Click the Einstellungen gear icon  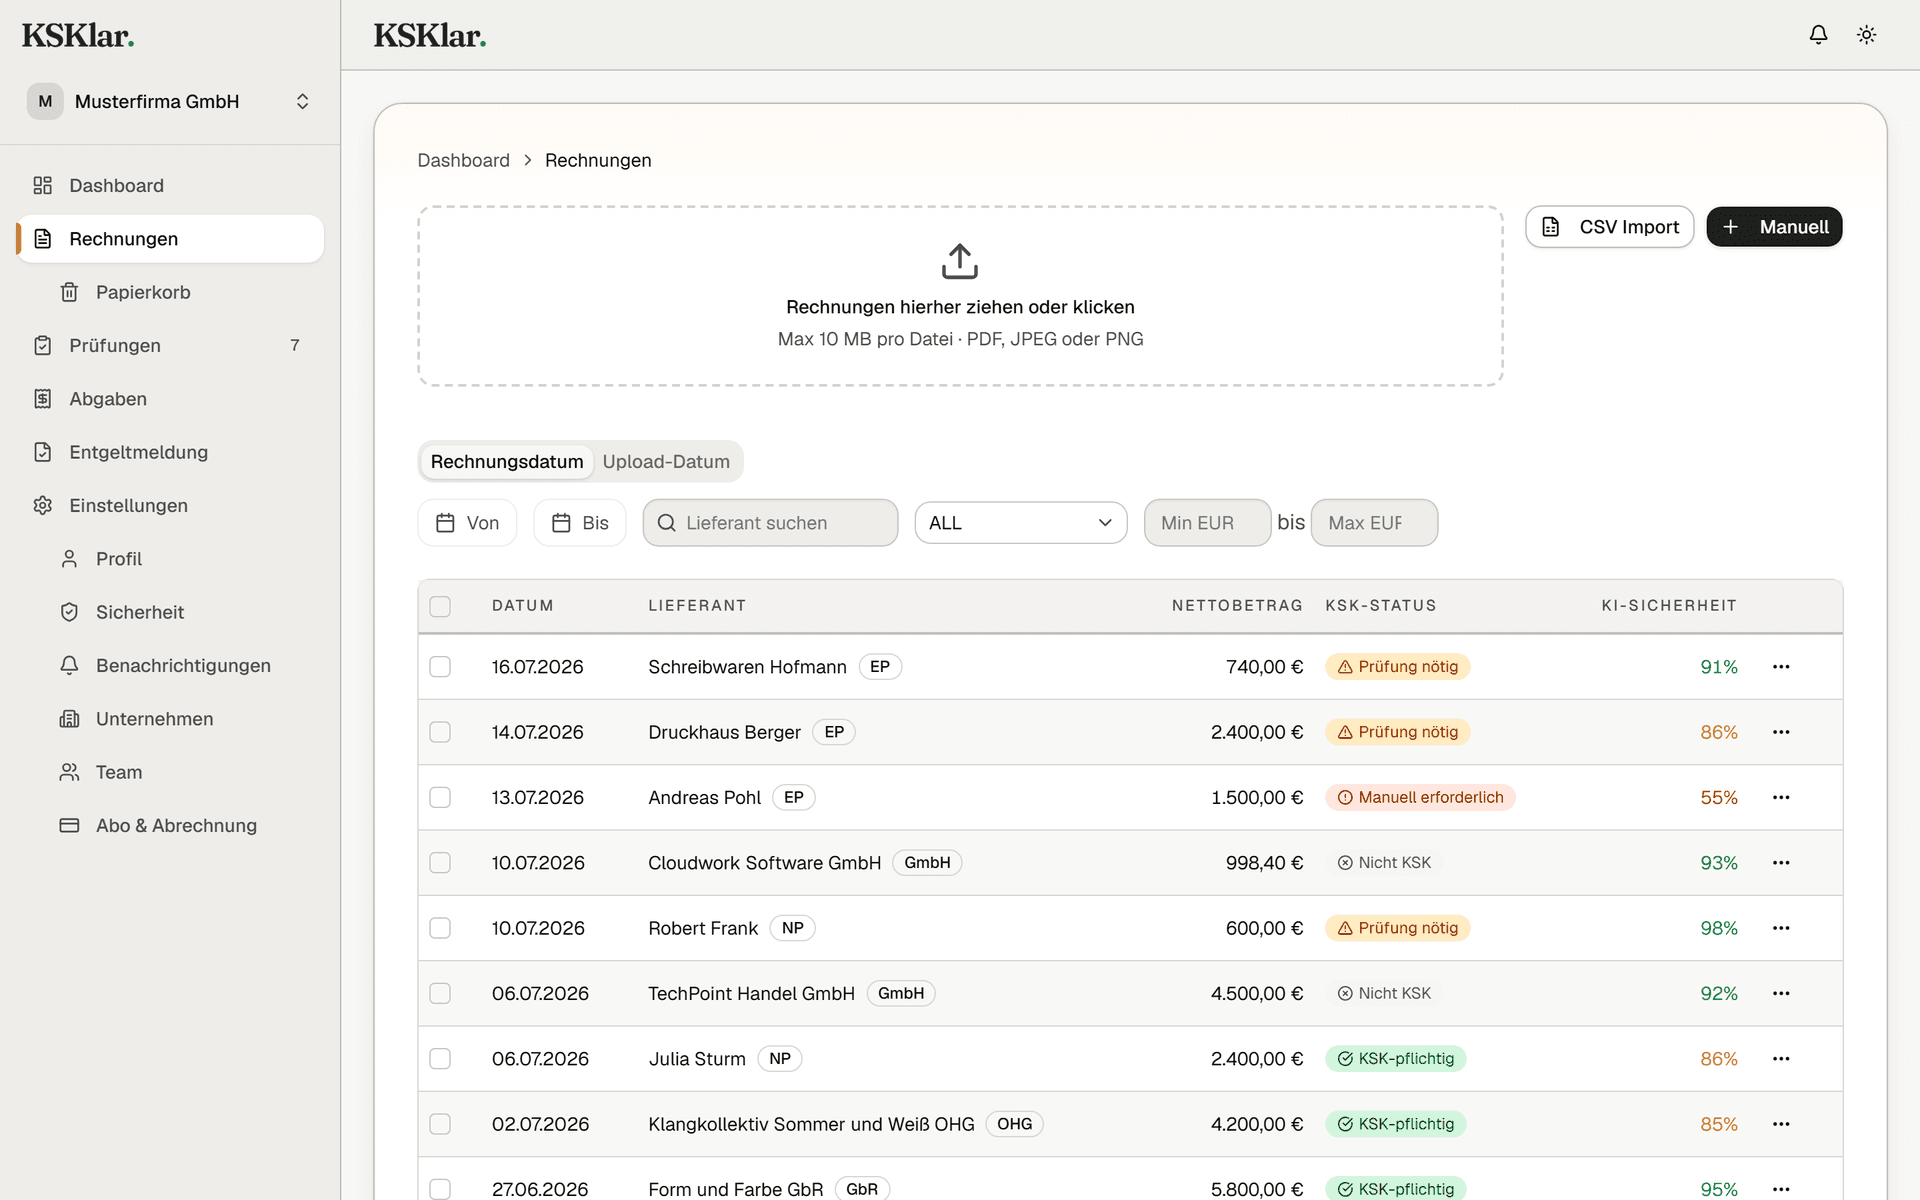click(x=42, y=505)
